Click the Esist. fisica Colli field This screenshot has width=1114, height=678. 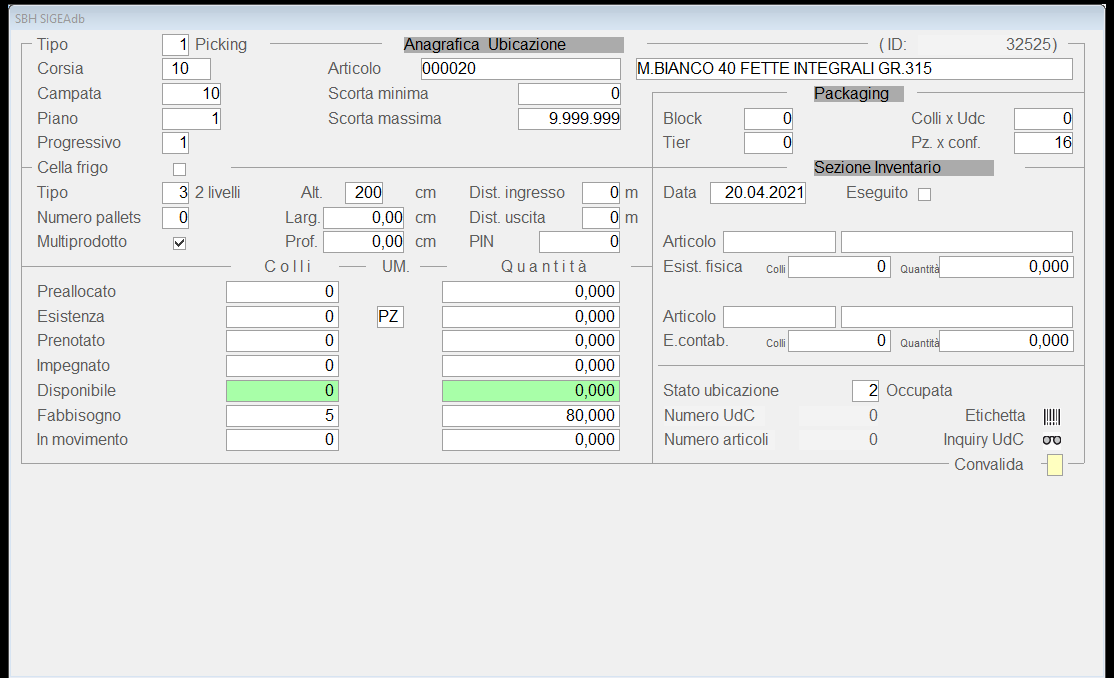coord(839,267)
